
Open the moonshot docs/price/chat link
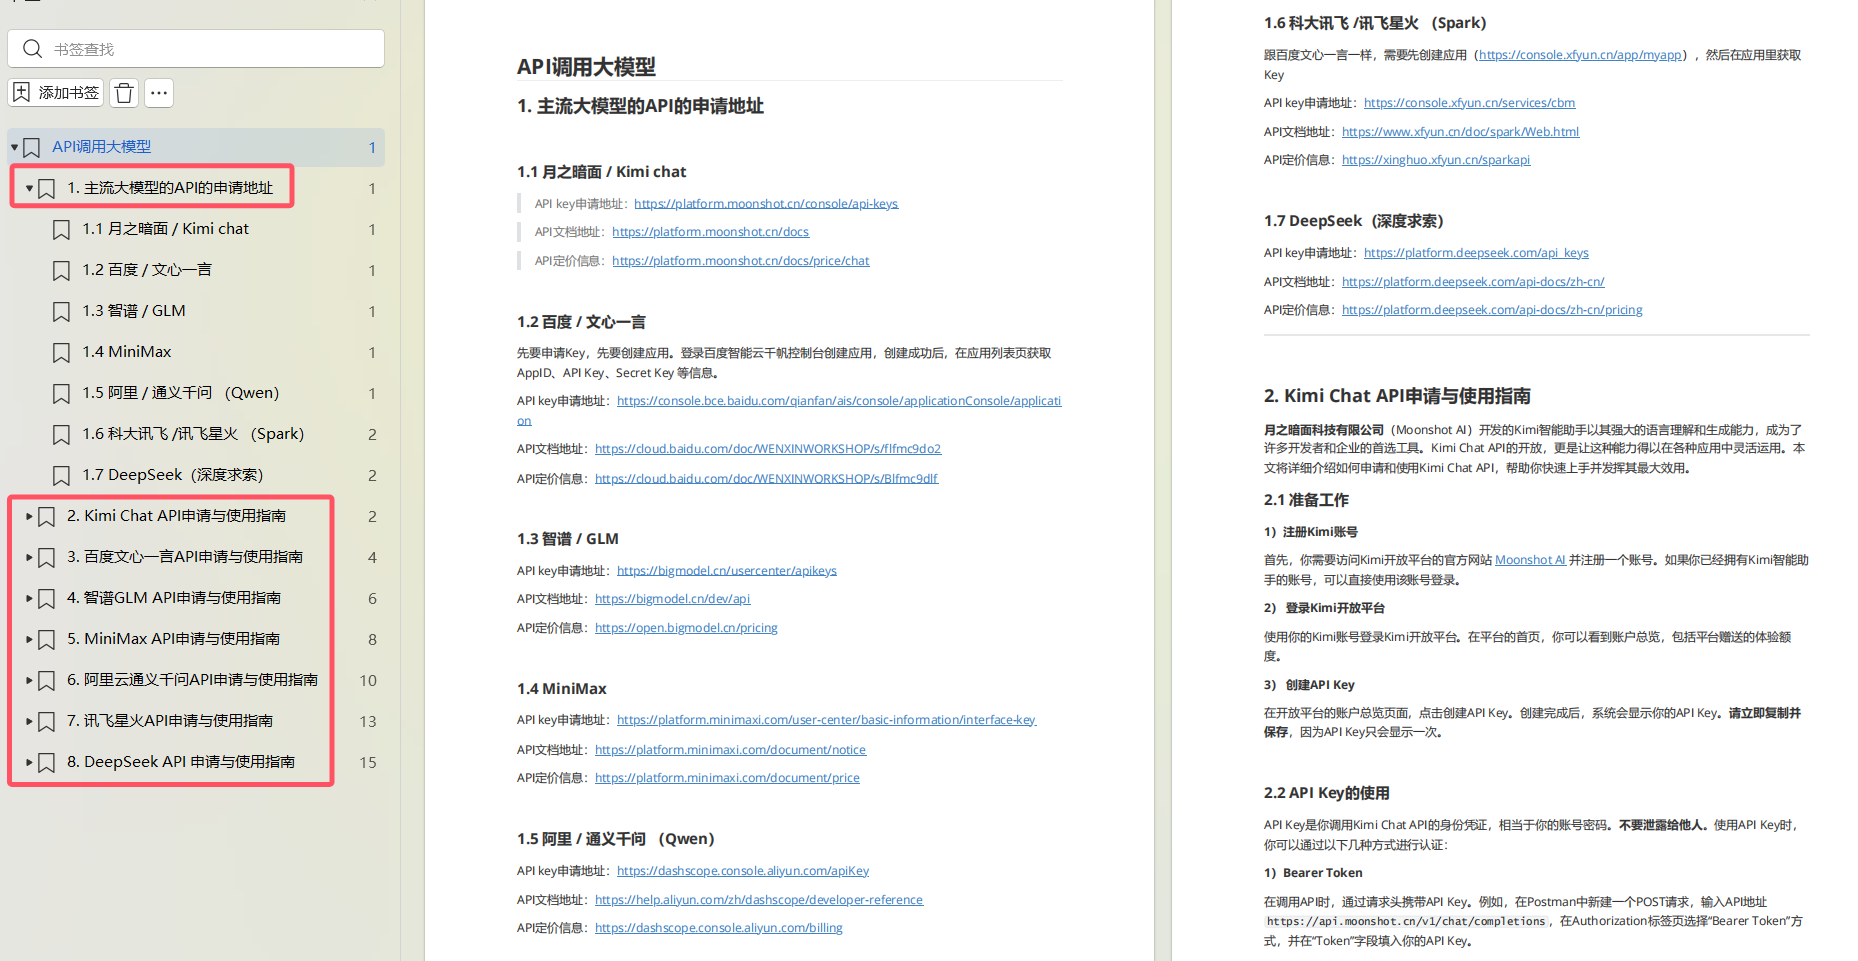tap(741, 261)
